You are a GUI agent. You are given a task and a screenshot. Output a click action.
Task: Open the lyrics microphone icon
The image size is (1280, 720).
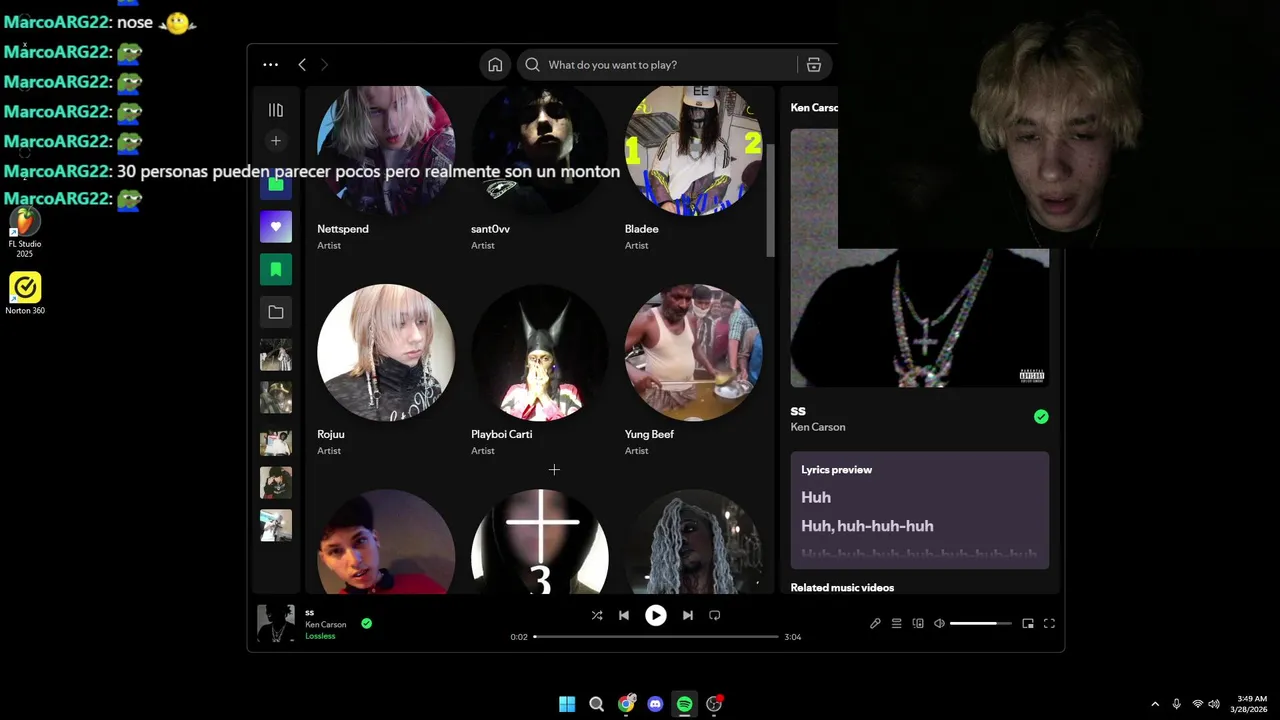pyautogui.click(x=875, y=623)
